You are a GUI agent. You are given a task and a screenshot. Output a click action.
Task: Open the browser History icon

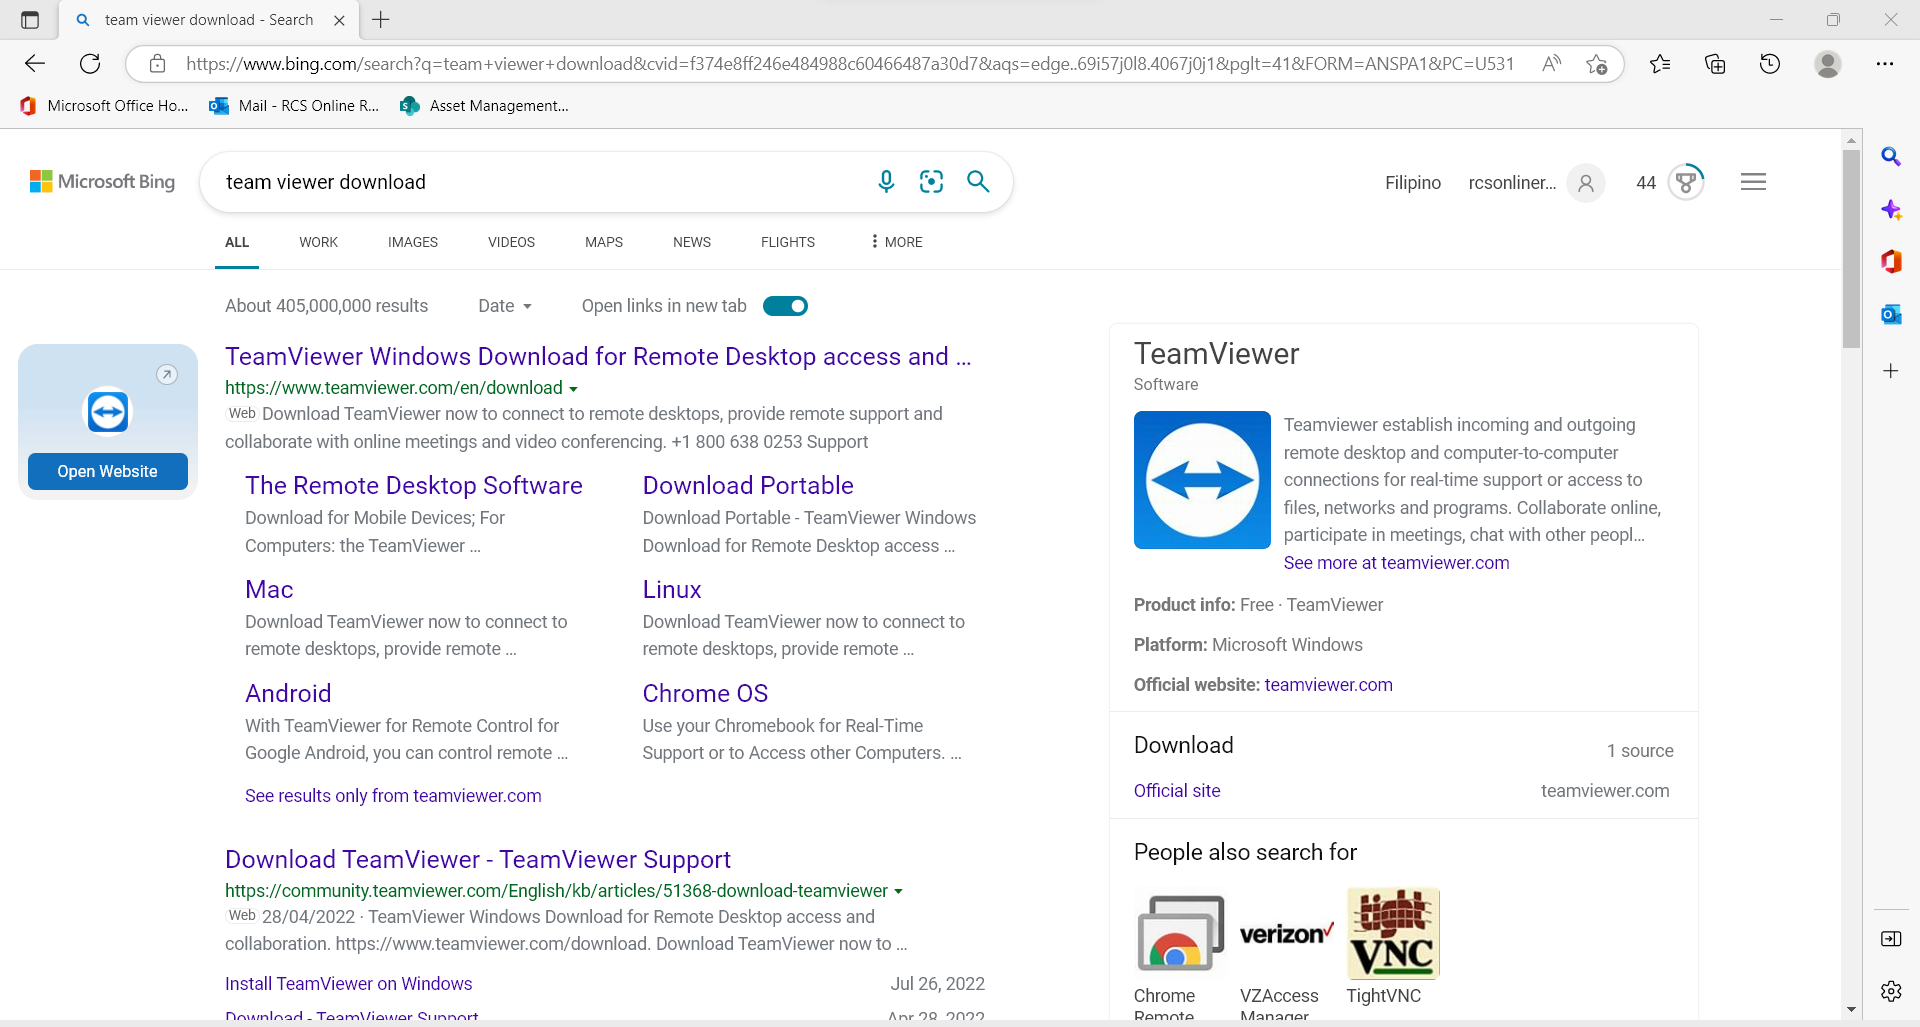click(x=1770, y=64)
